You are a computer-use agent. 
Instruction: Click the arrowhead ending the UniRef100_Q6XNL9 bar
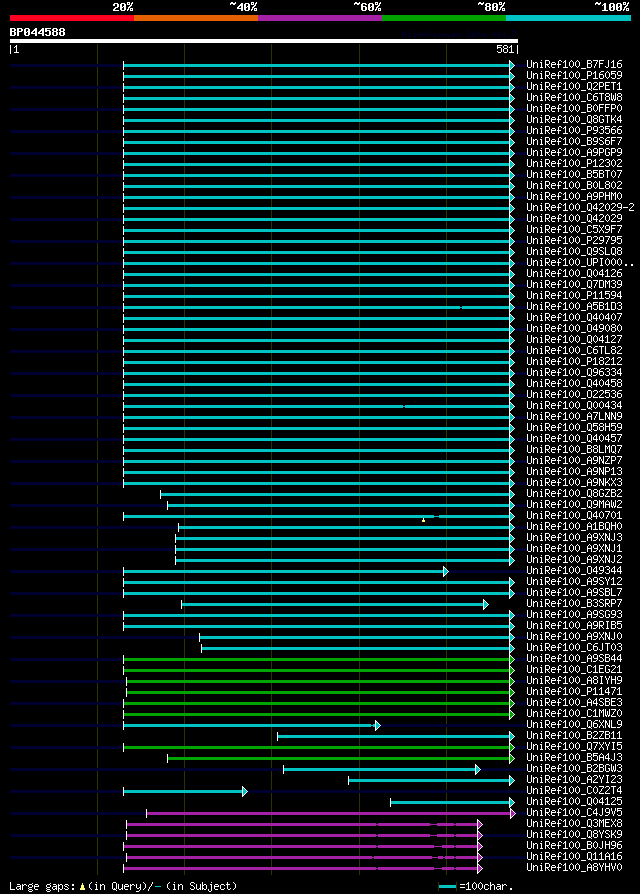[377, 726]
